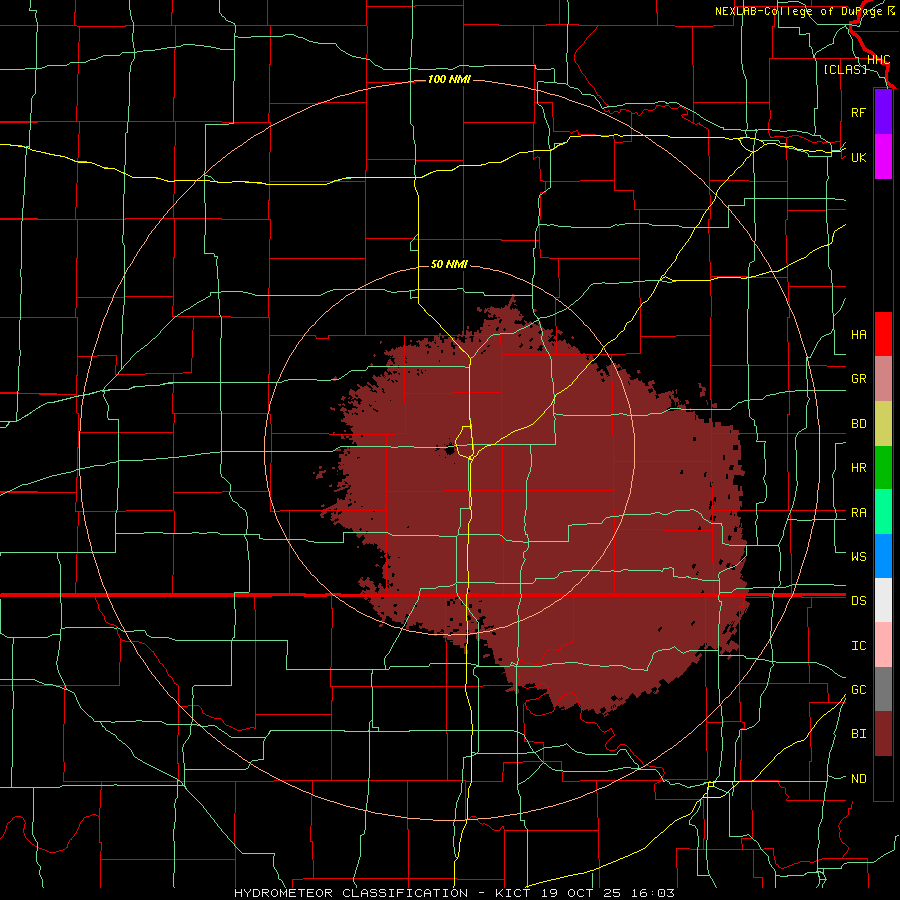Select the WS blue legend swatch
The width and height of the screenshot is (900, 900).
[x=883, y=556]
